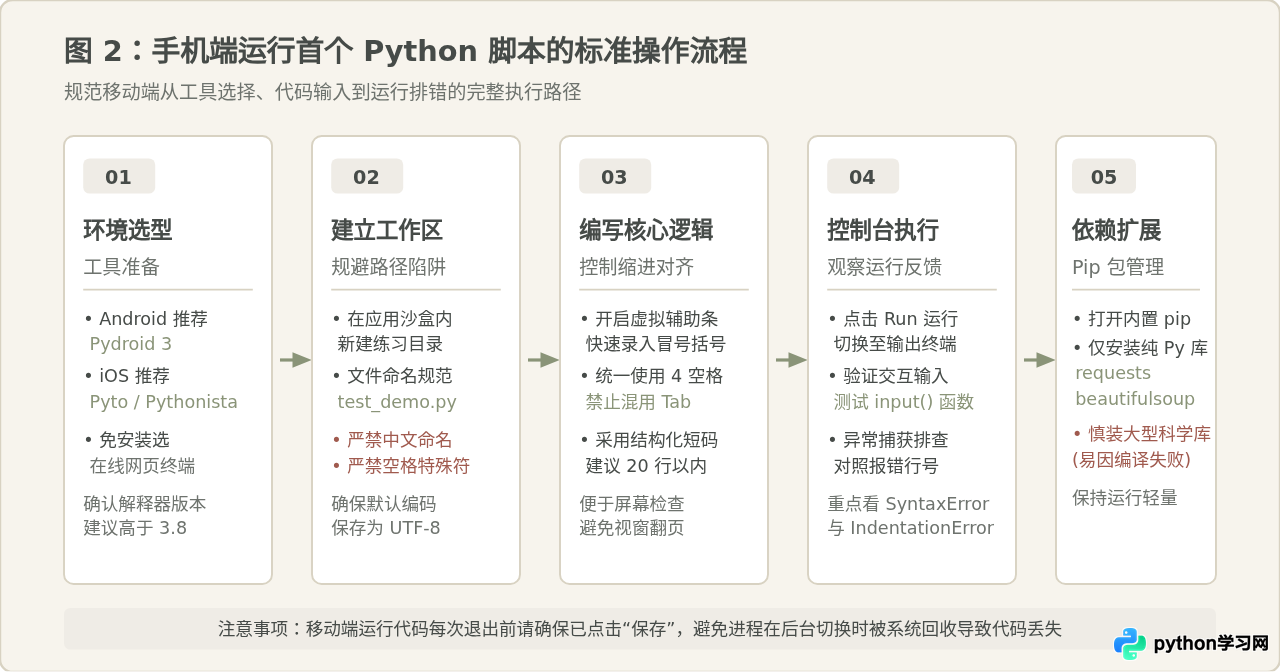Image resolution: width=1280 pixels, height=672 pixels.
Task: Select the 03 step badge
Action: tap(615, 177)
